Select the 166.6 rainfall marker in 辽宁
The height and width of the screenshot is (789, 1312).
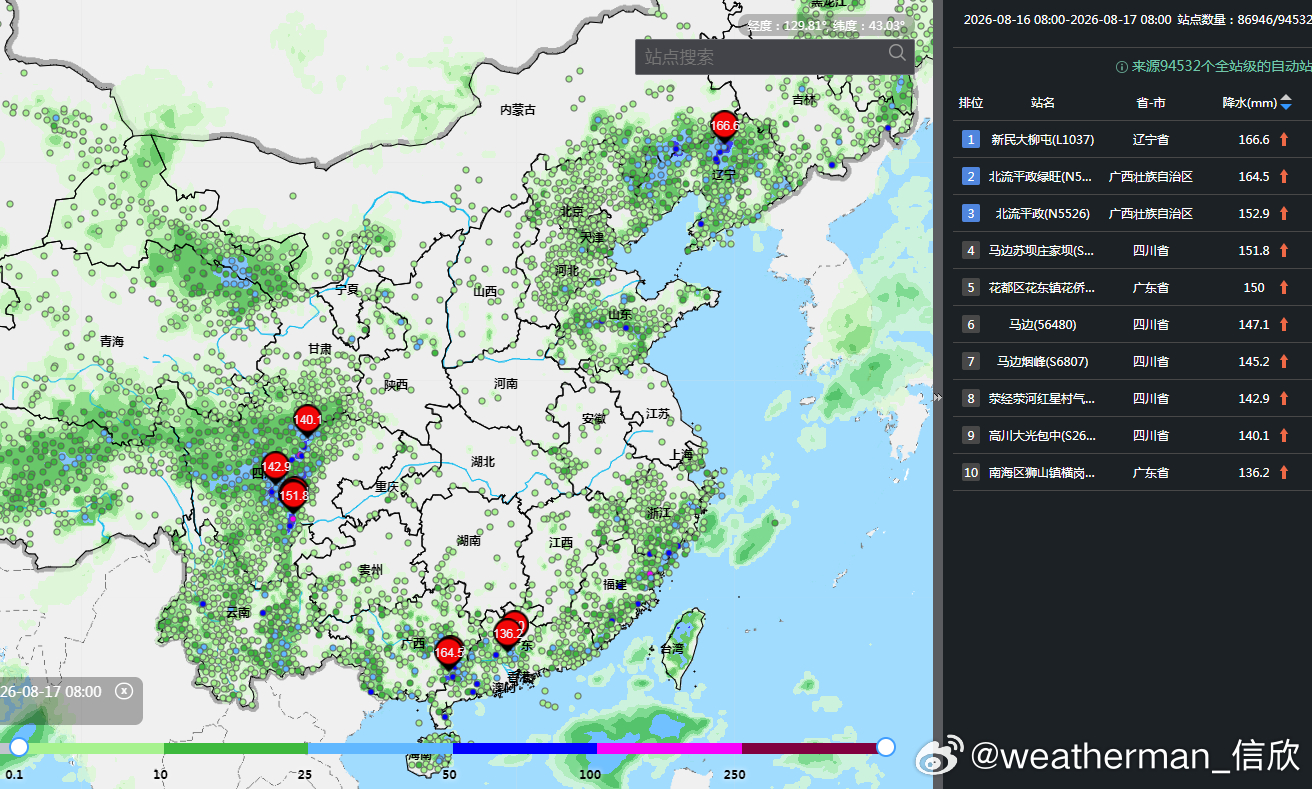pos(724,128)
